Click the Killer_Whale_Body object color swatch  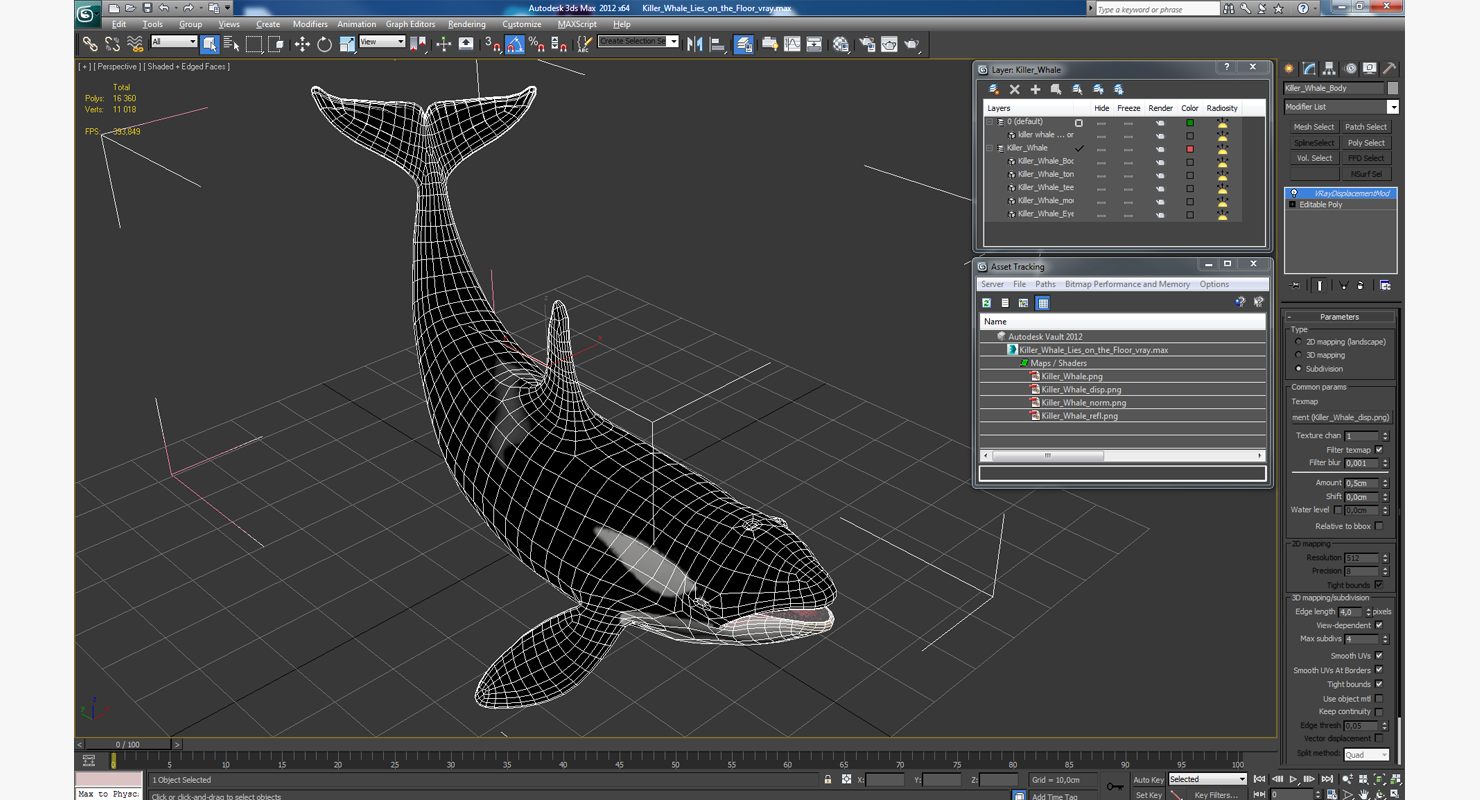point(1393,88)
